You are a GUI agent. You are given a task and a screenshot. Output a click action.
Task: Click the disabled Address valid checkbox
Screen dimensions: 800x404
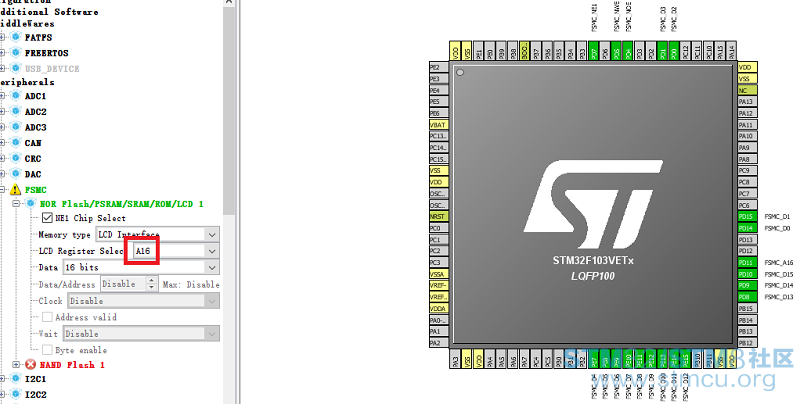(47, 317)
